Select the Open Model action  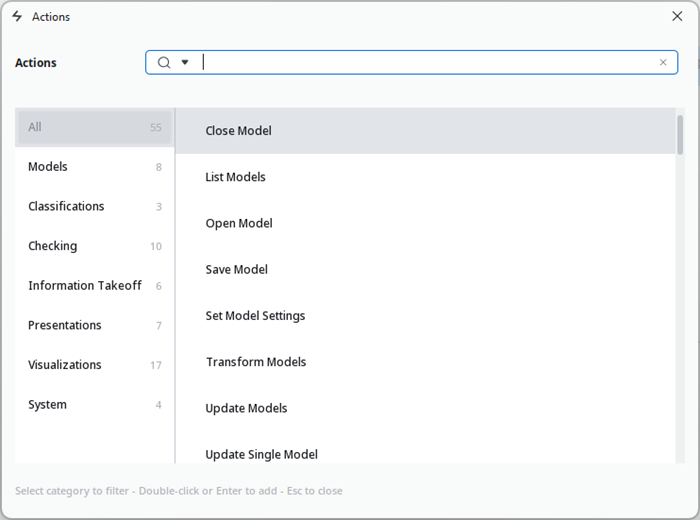425,223
